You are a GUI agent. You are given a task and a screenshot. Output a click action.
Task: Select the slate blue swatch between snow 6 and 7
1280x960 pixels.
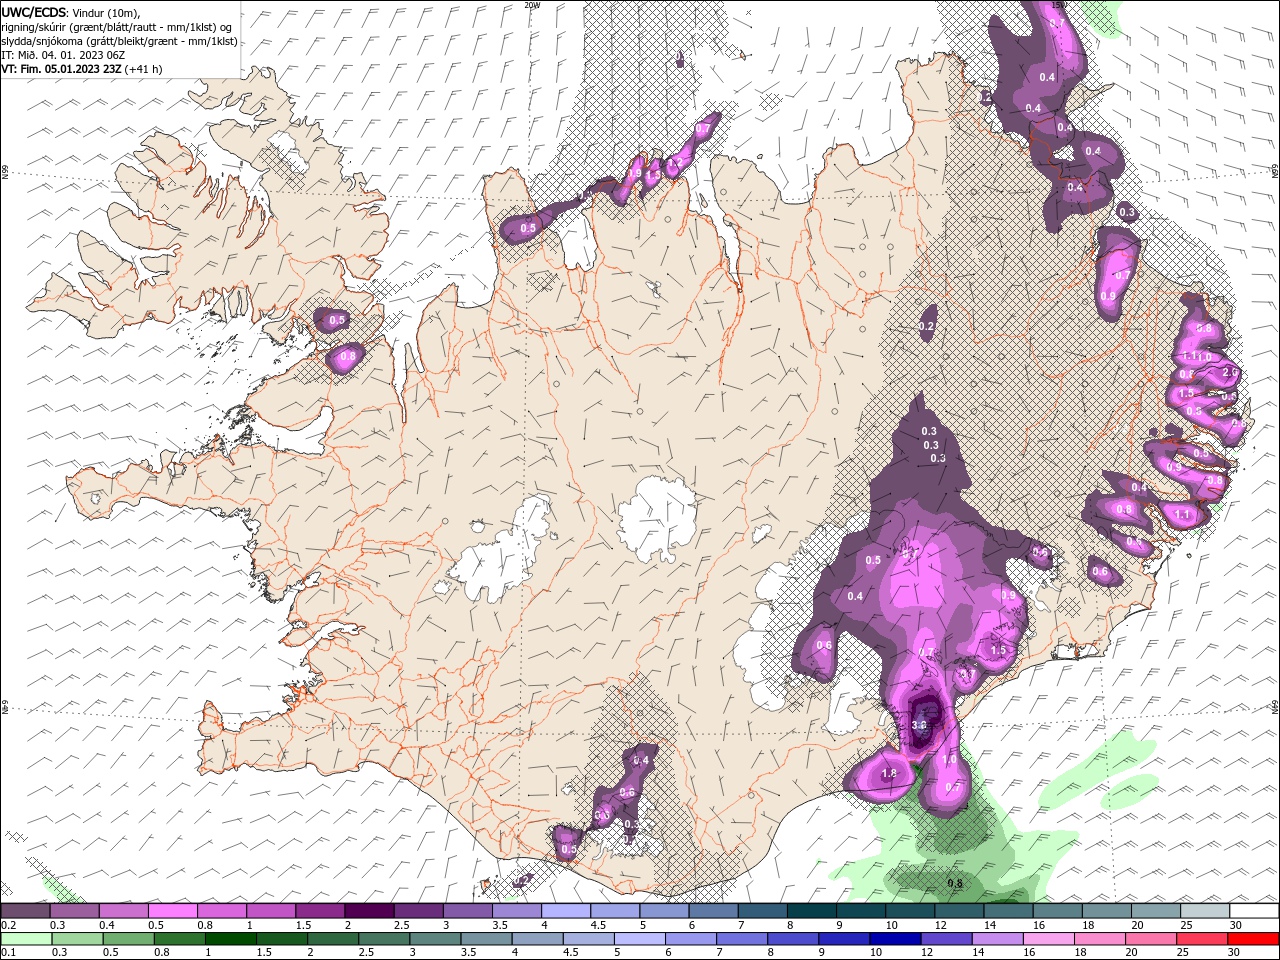pyautogui.click(x=714, y=911)
